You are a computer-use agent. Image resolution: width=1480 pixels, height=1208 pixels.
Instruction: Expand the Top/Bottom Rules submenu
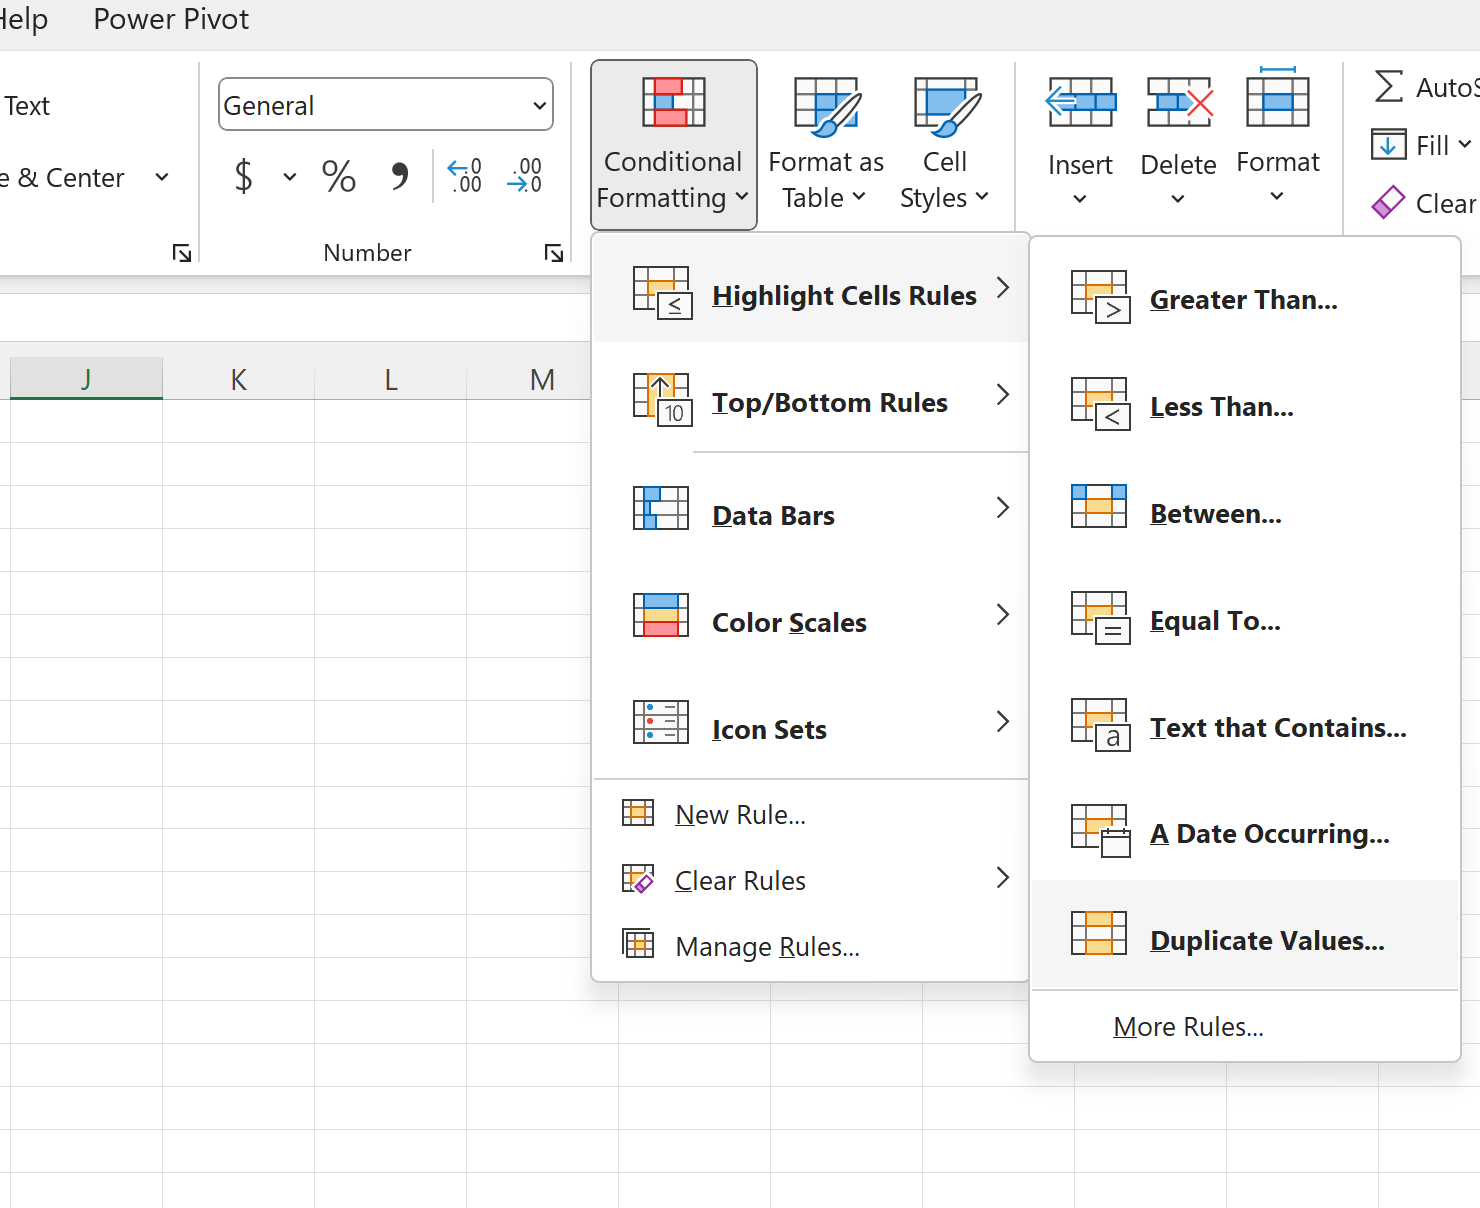[x=830, y=402]
